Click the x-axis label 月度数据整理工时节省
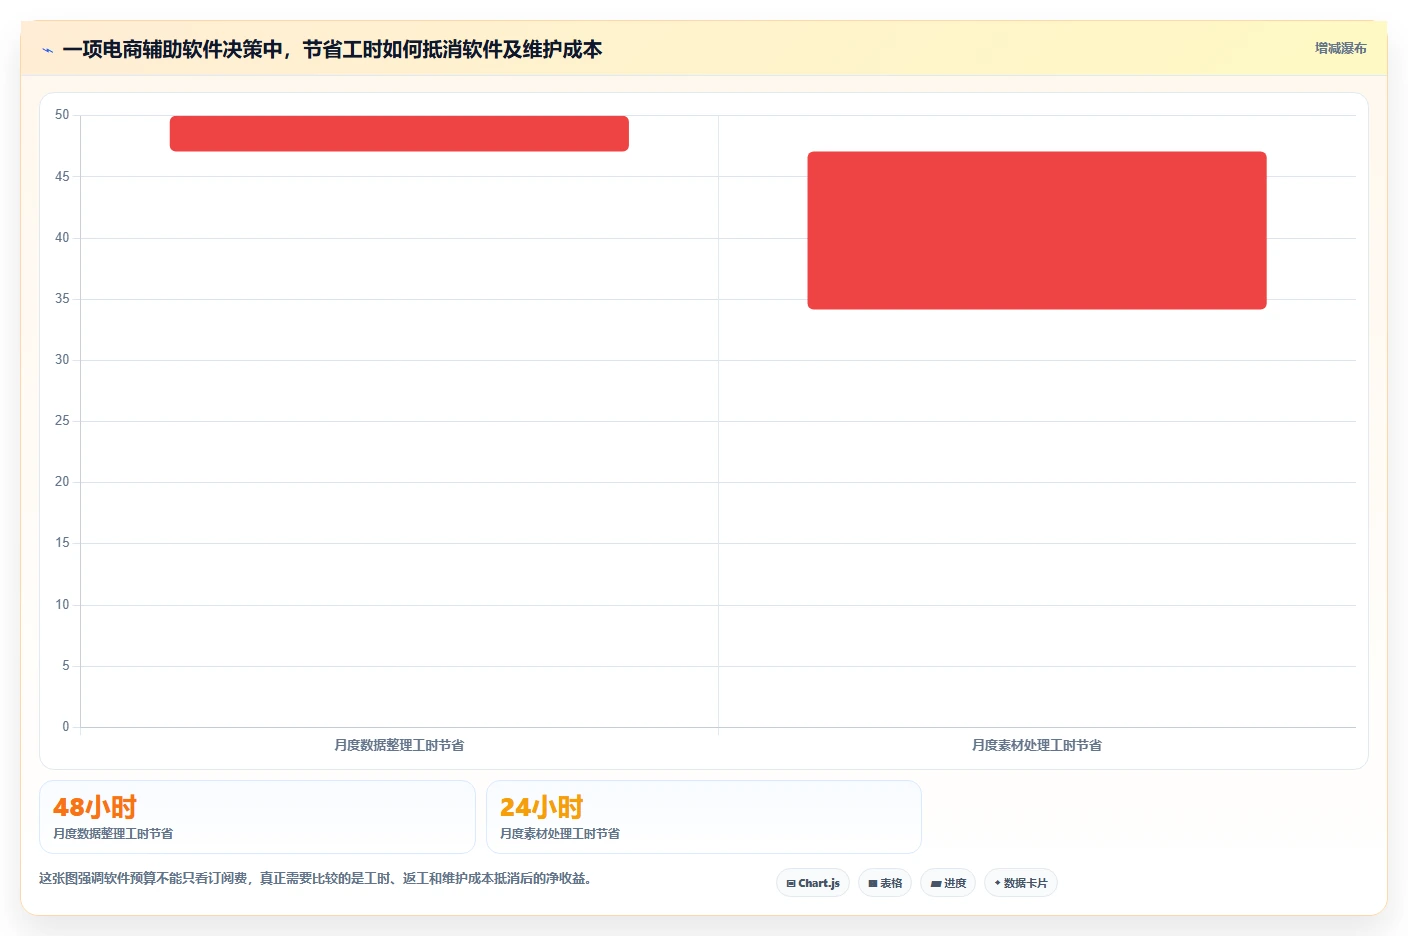This screenshot has height=936, width=1408. [399, 745]
